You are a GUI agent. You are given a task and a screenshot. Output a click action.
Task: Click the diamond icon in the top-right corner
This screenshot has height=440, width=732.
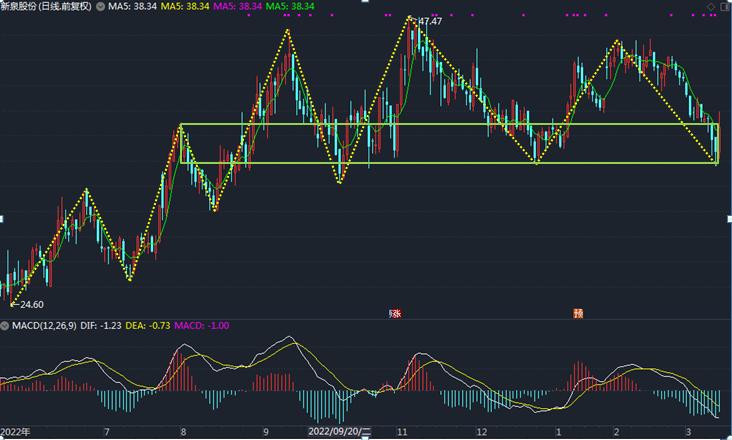(x=711, y=6)
